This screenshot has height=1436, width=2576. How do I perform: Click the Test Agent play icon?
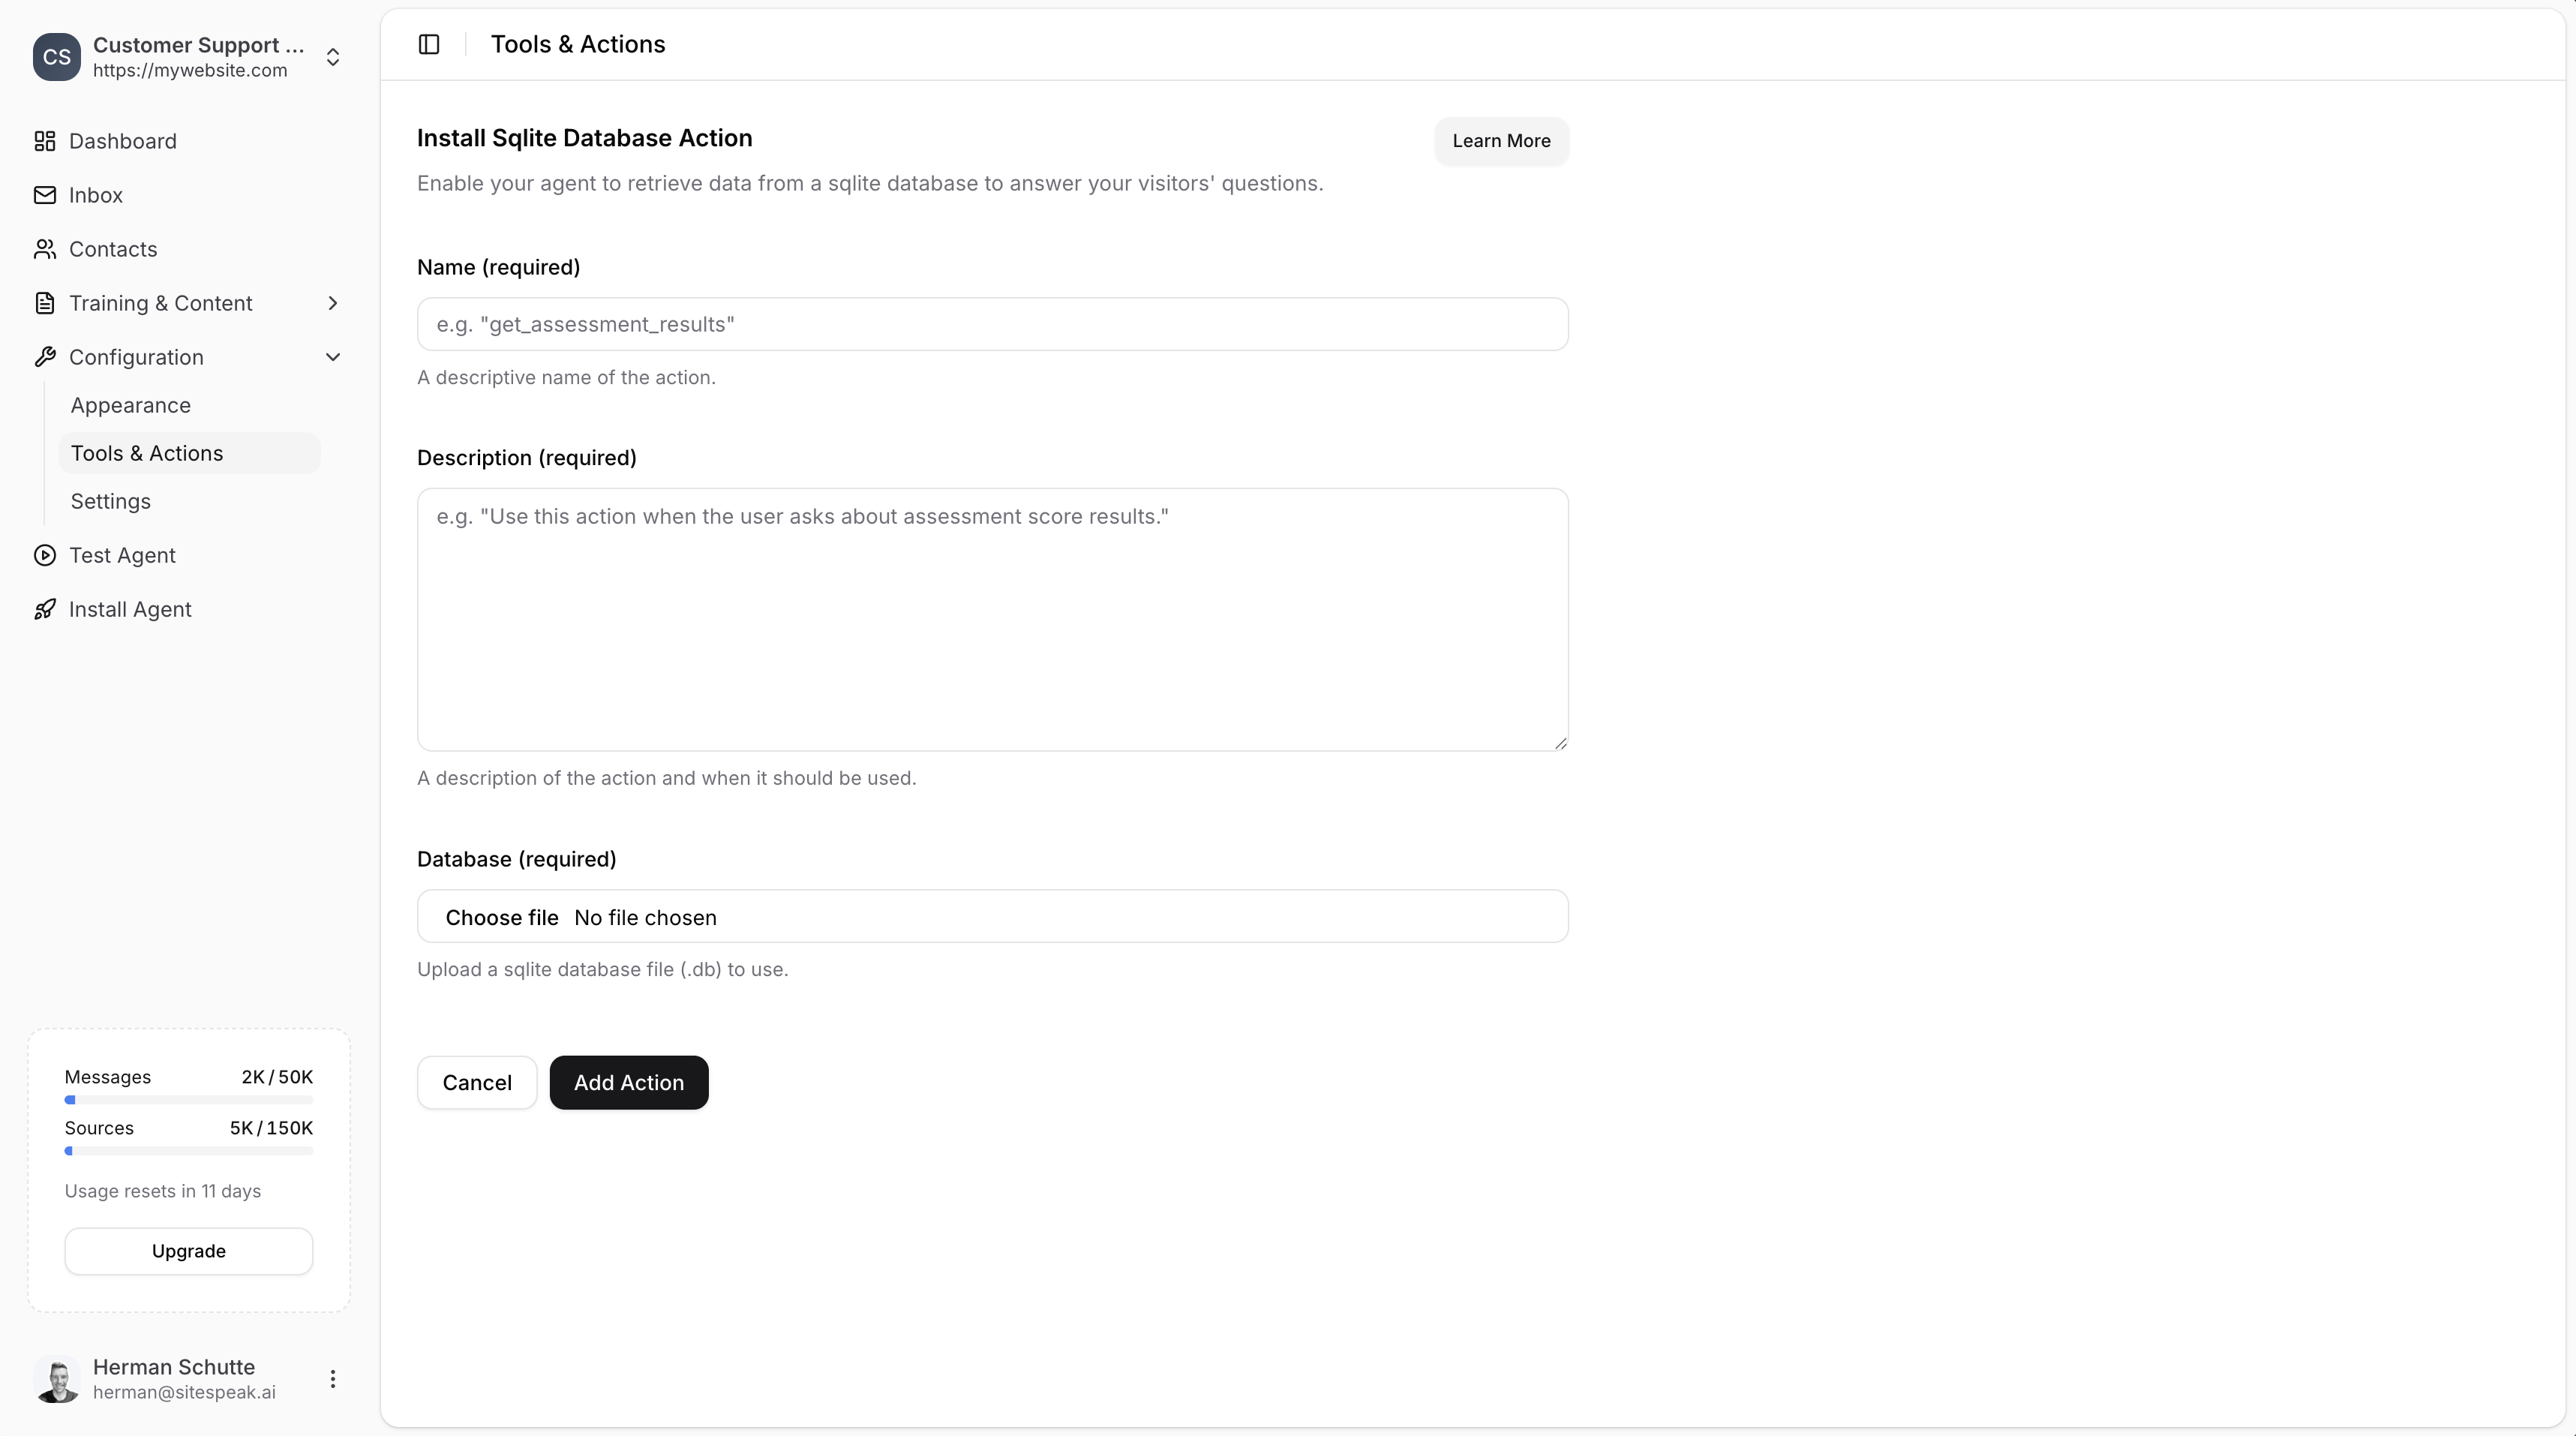[45, 555]
